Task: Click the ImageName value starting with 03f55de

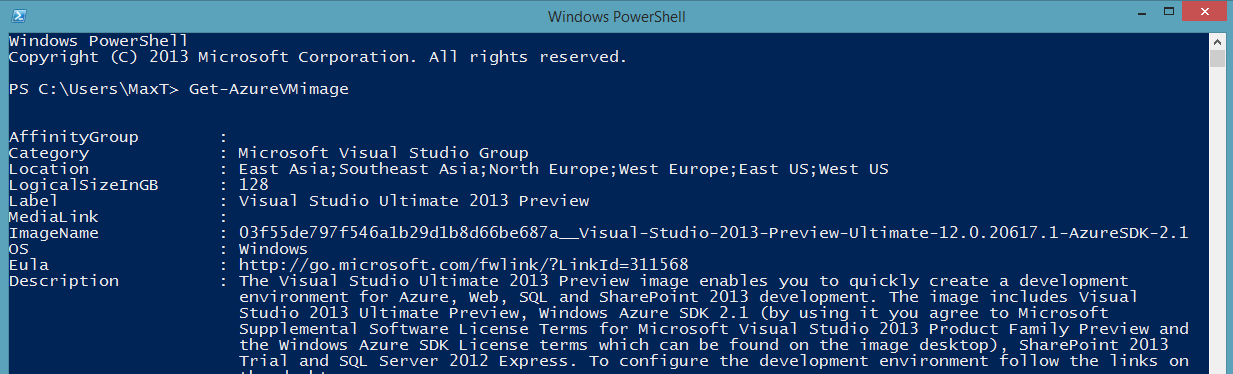Action: click(x=713, y=232)
